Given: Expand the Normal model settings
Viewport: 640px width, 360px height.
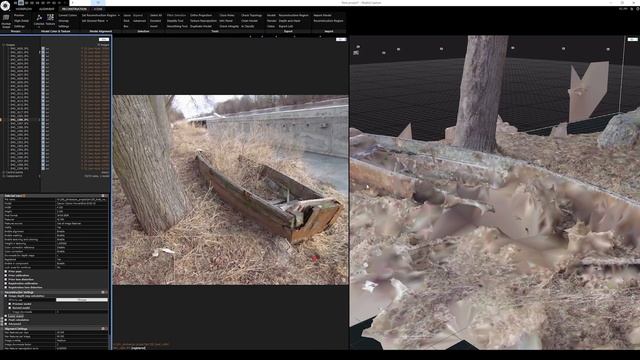Looking at the screenshot, I should (x=10, y=308).
